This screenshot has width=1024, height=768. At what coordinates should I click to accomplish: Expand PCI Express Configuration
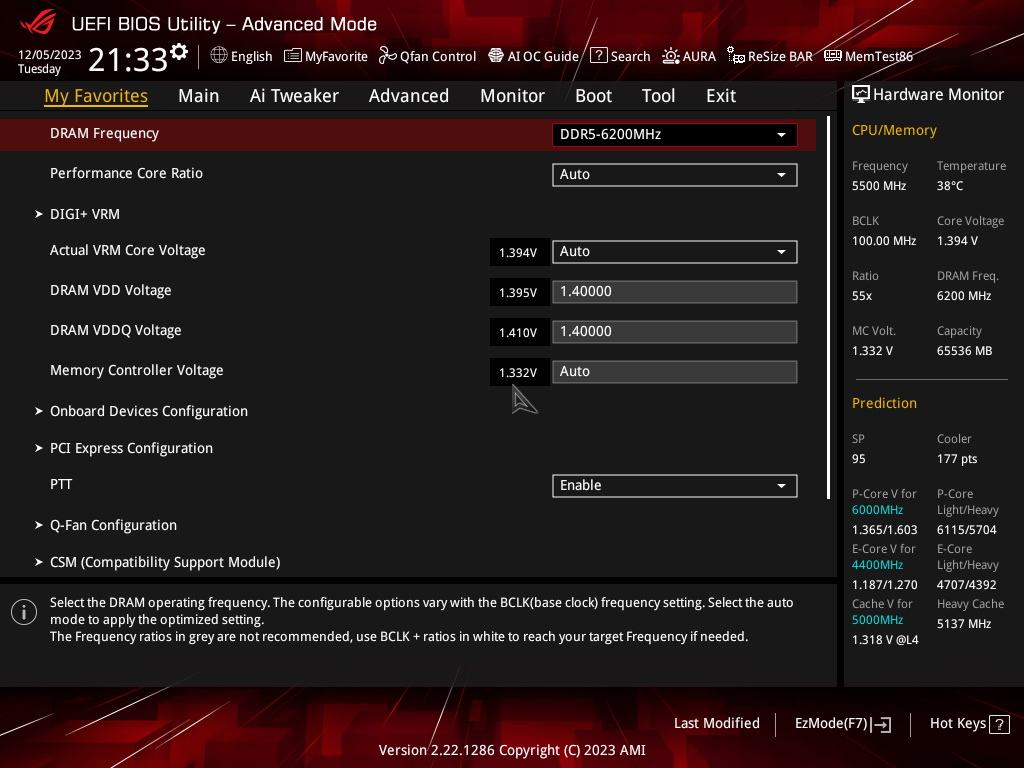[131, 448]
